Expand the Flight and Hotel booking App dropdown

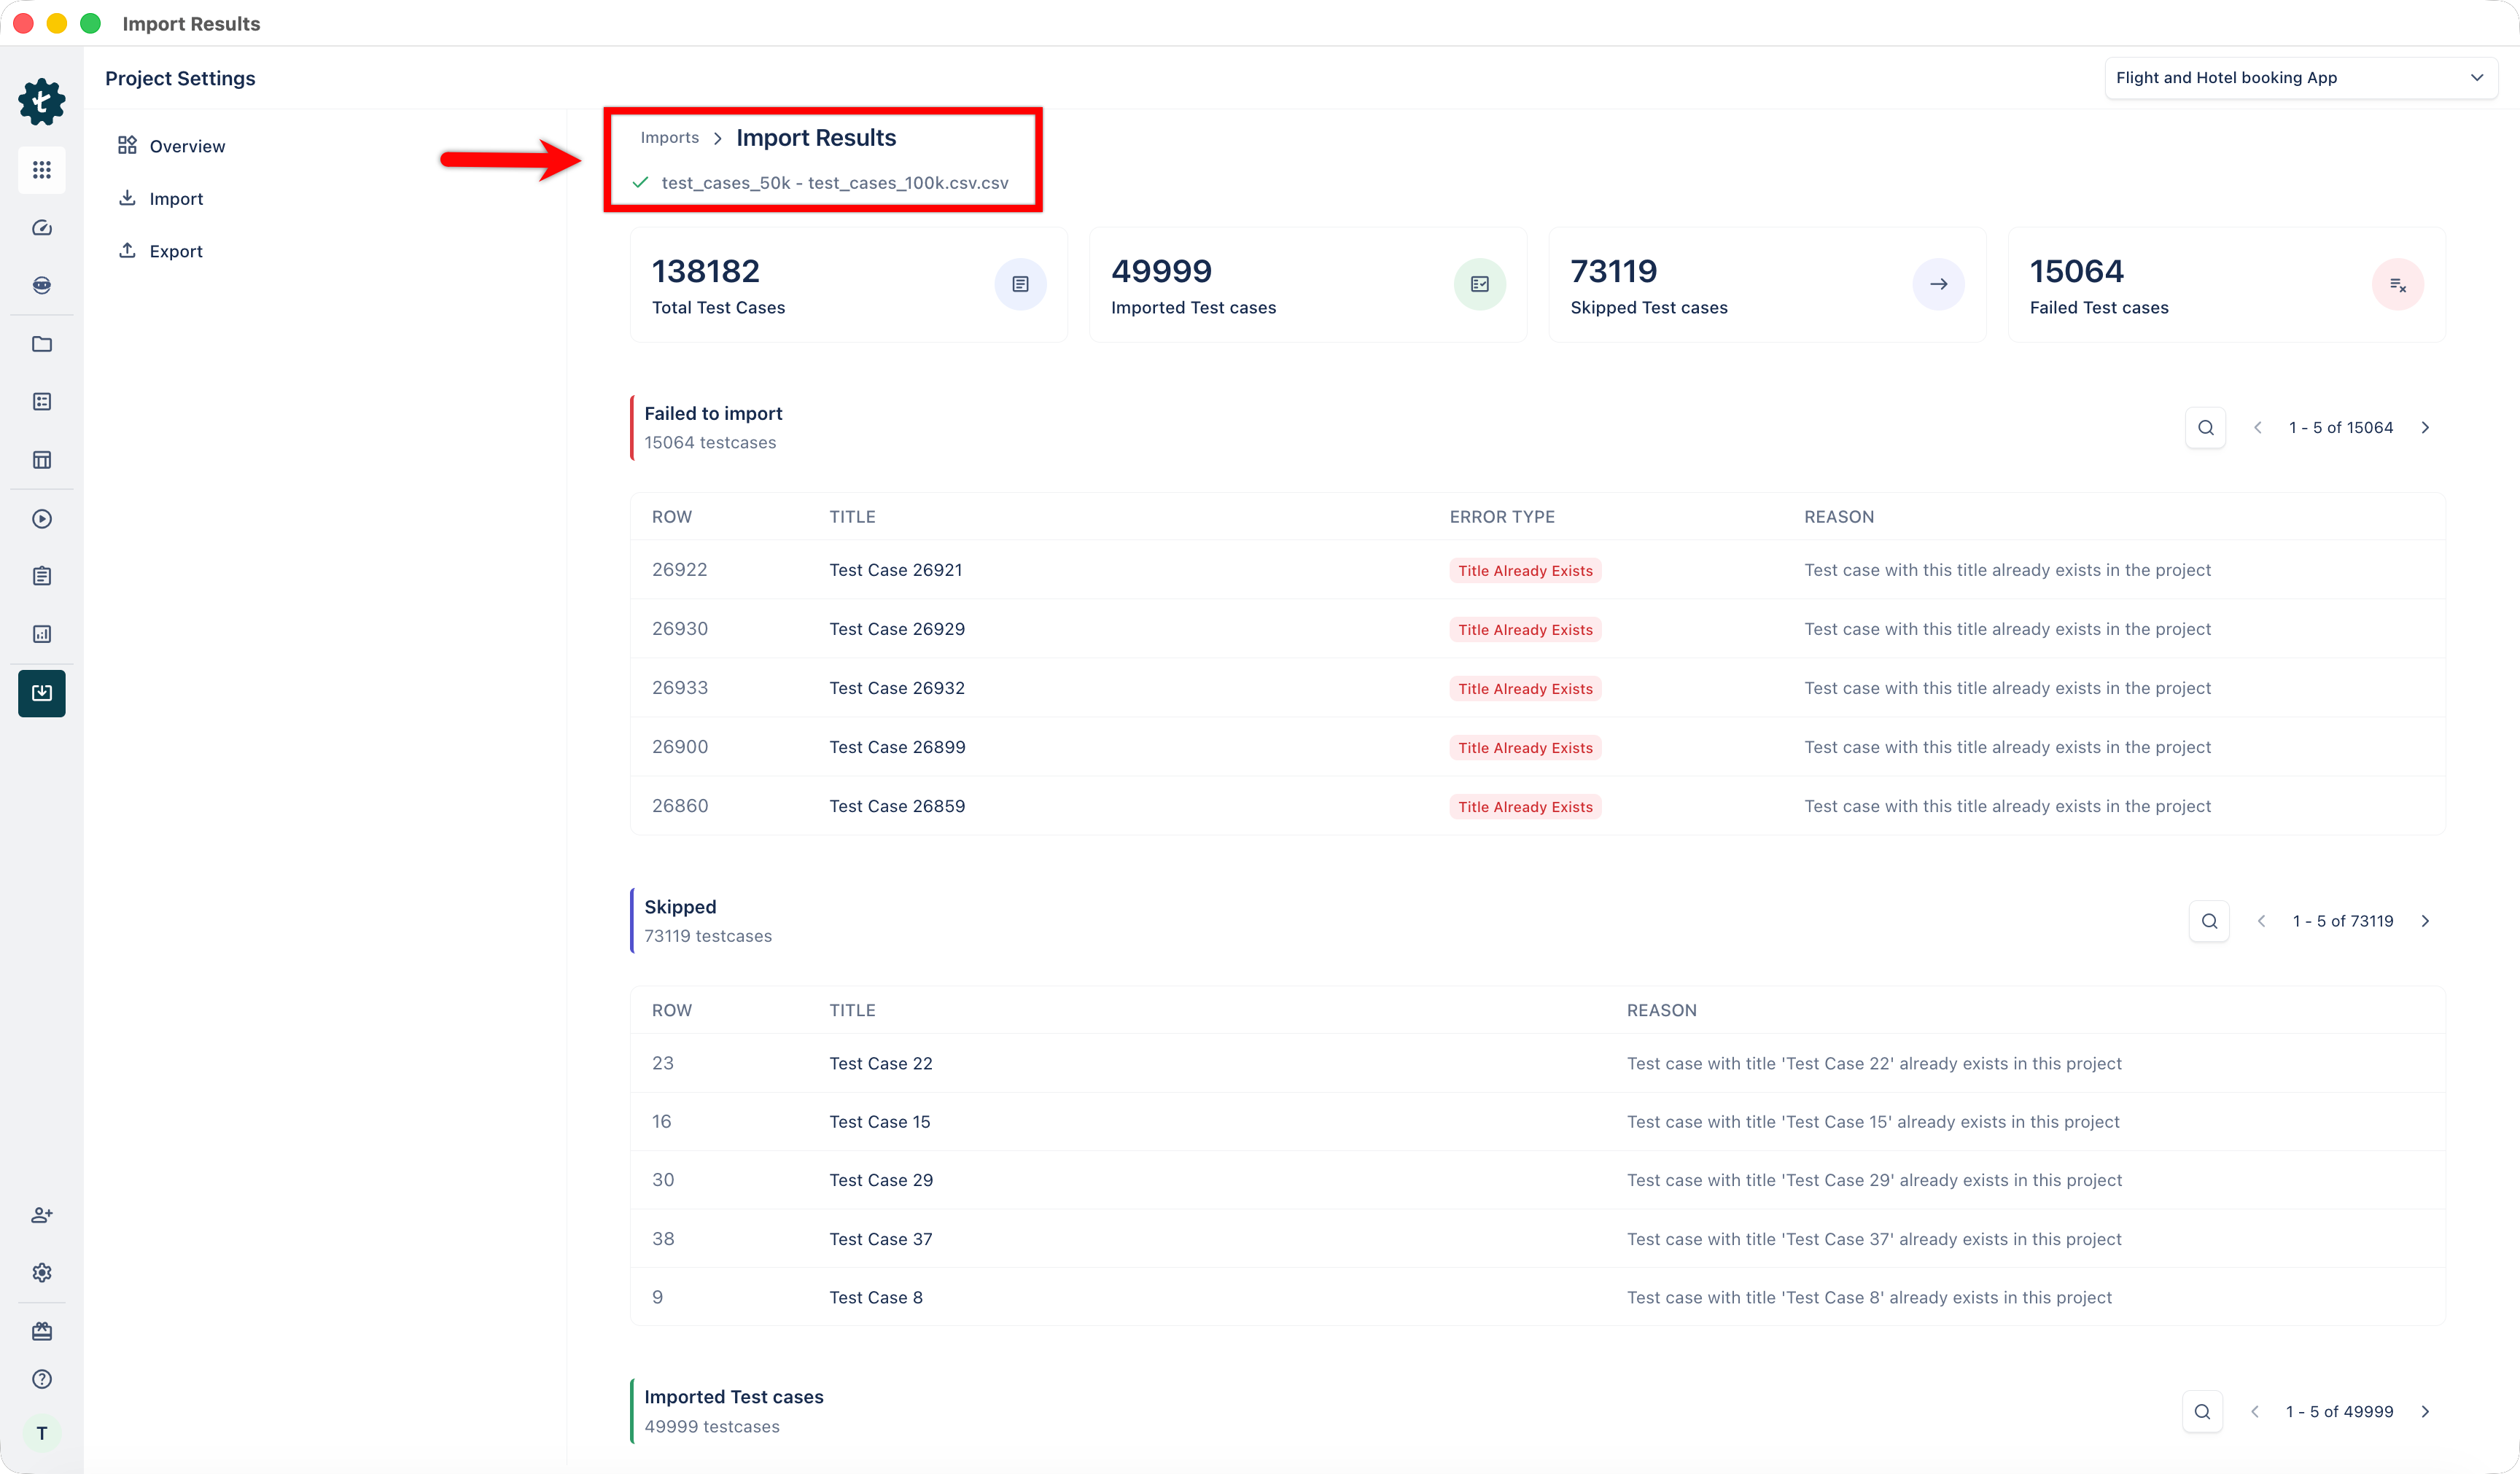(x=2300, y=78)
